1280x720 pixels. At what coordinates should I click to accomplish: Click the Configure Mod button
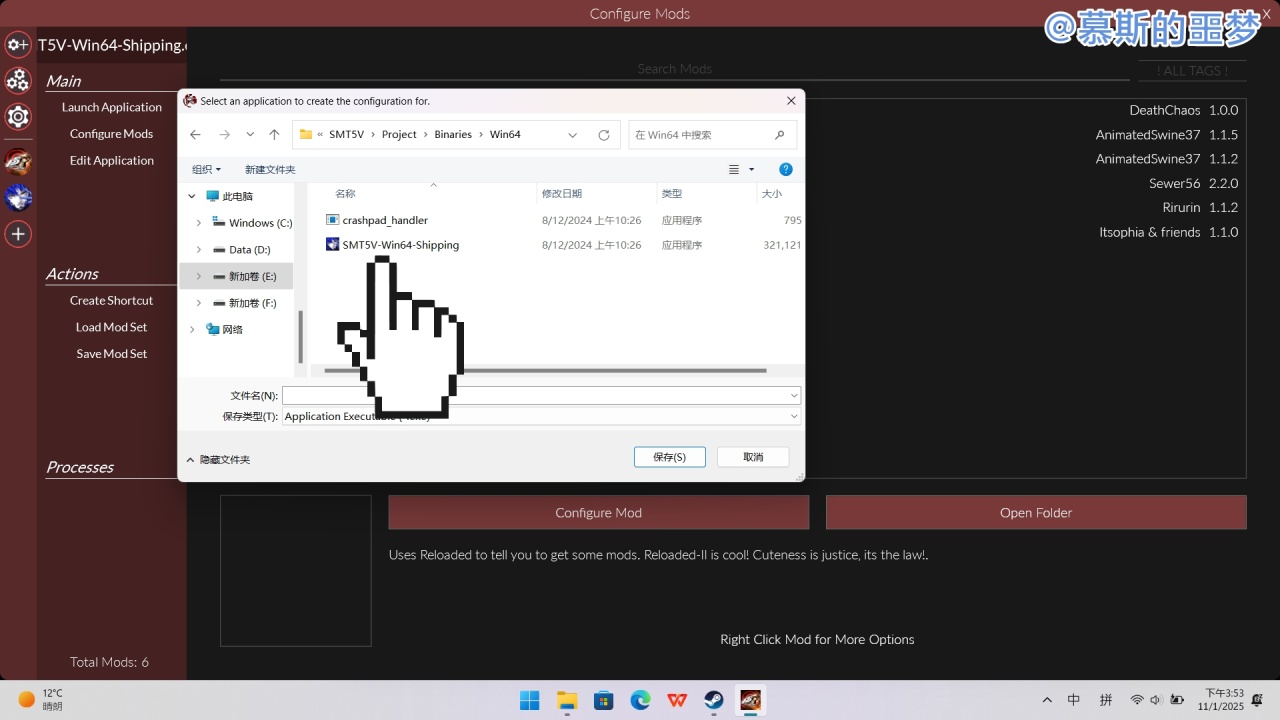(599, 513)
